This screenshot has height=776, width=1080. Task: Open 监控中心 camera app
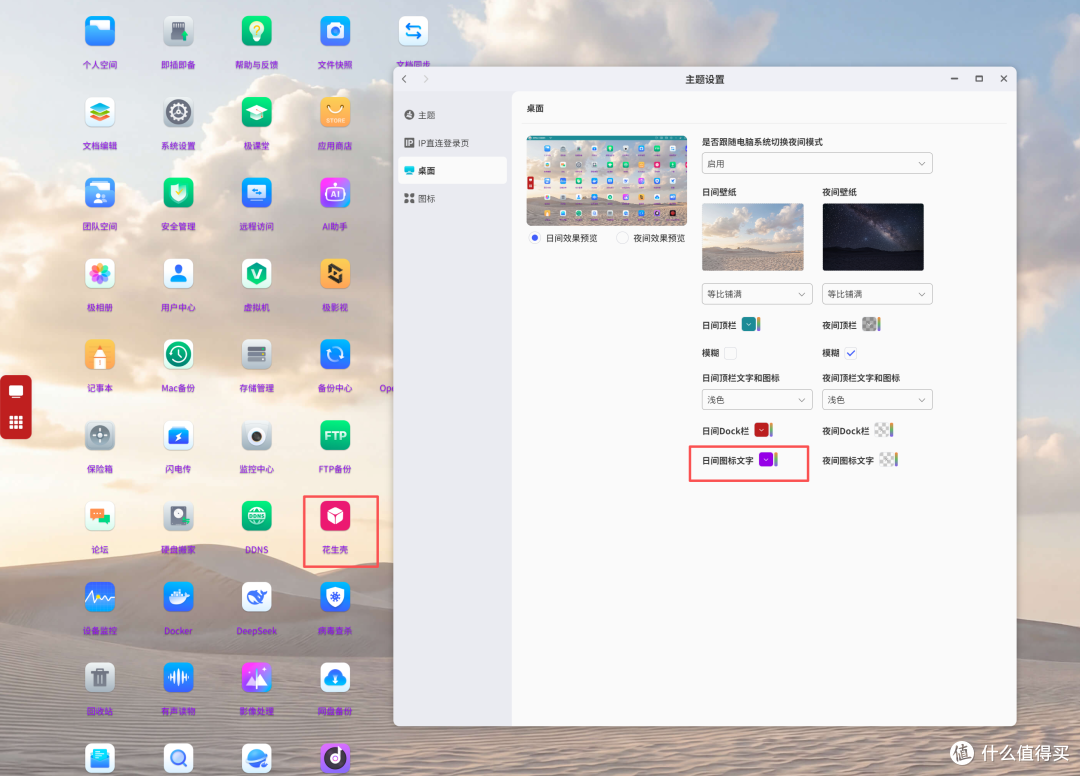pos(256,435)
